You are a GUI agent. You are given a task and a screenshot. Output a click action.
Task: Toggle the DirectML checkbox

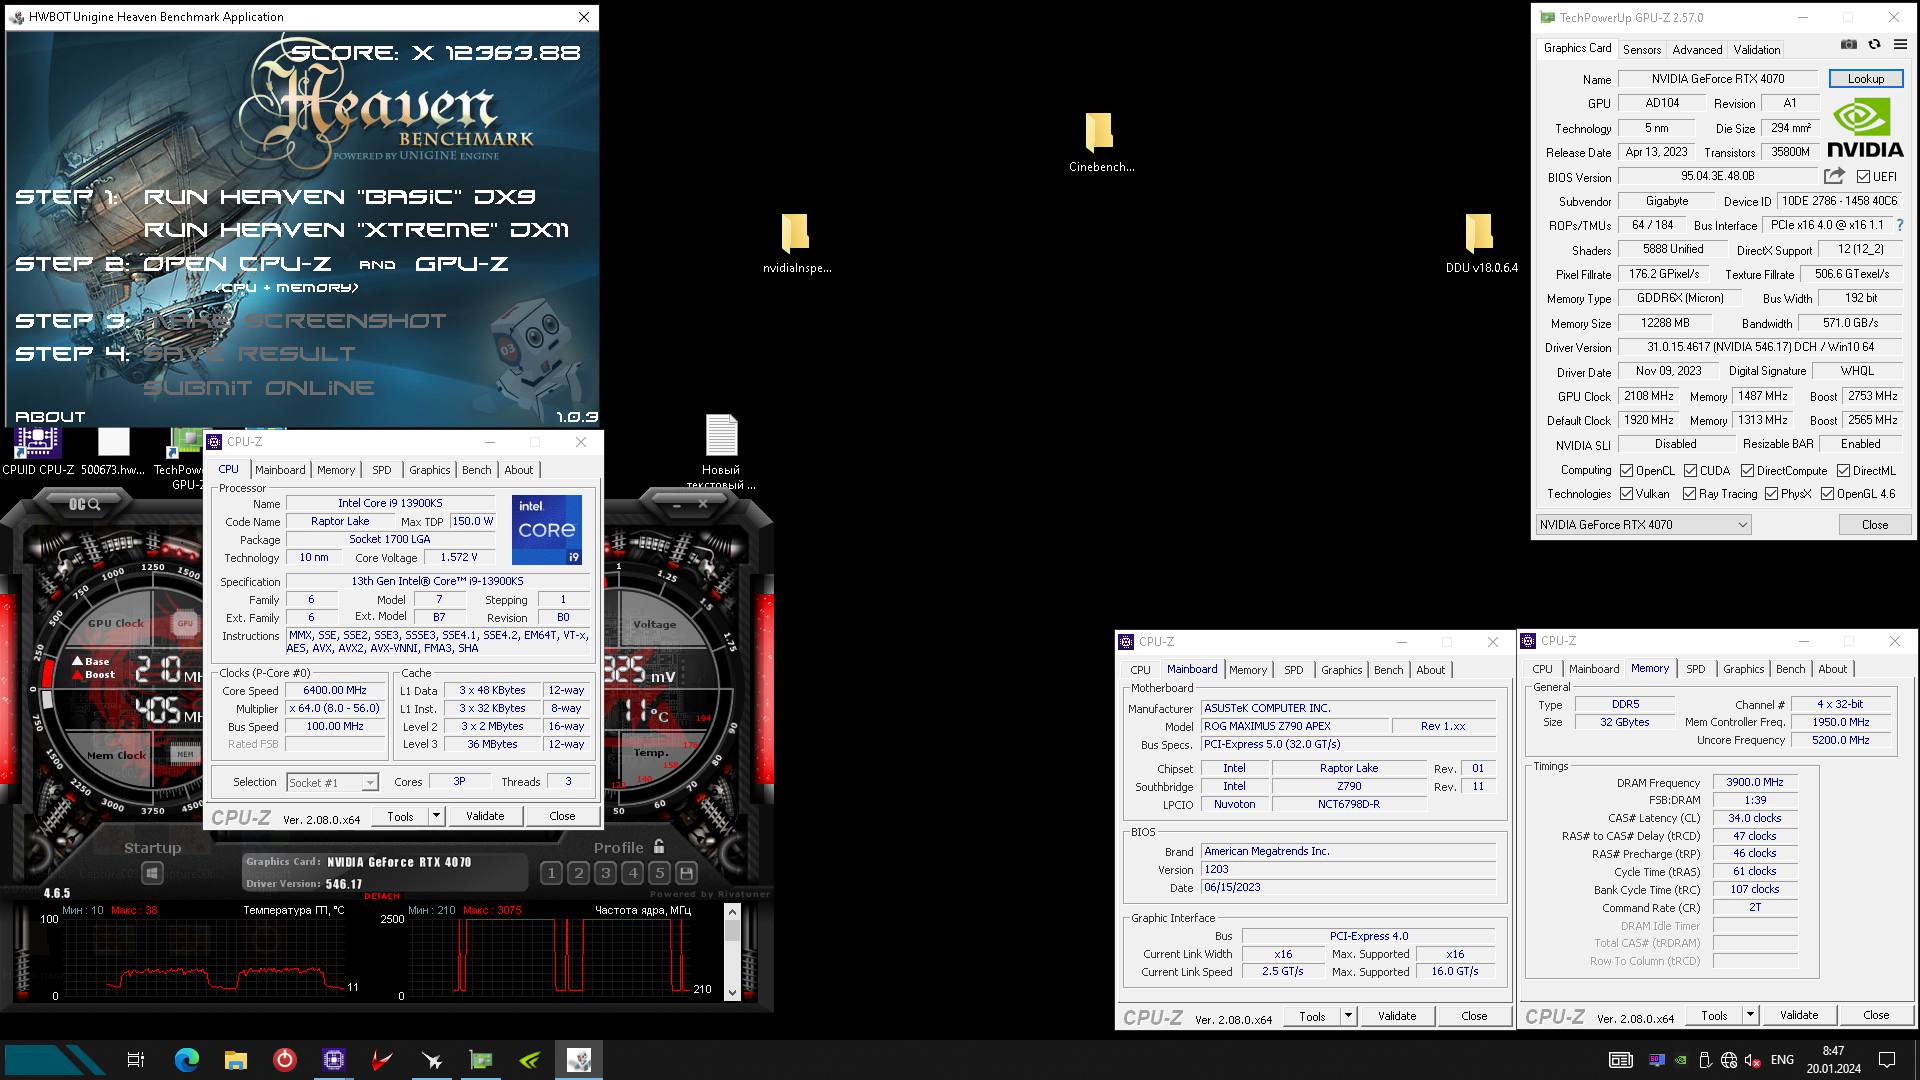(1843, 471)
